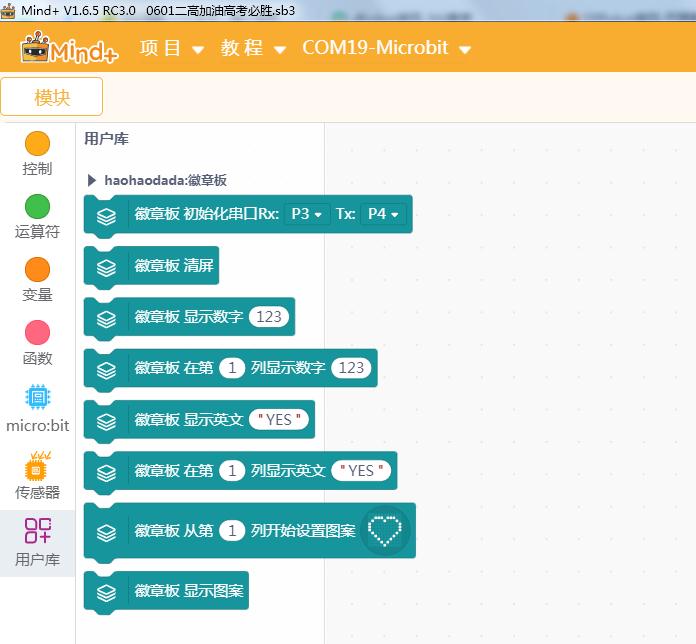696x644 pixels.
Task: Click the Mind+ robot logo
Action: [69, 48]
